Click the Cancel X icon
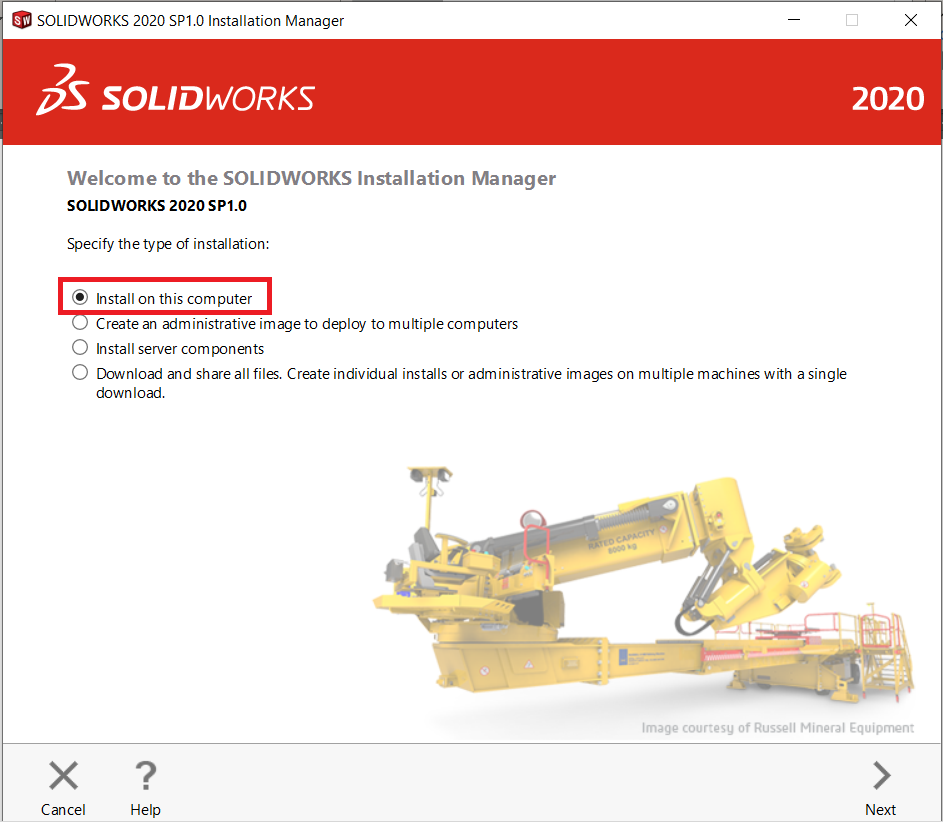The width and height of the screenshot is (943, 822). 63,775
